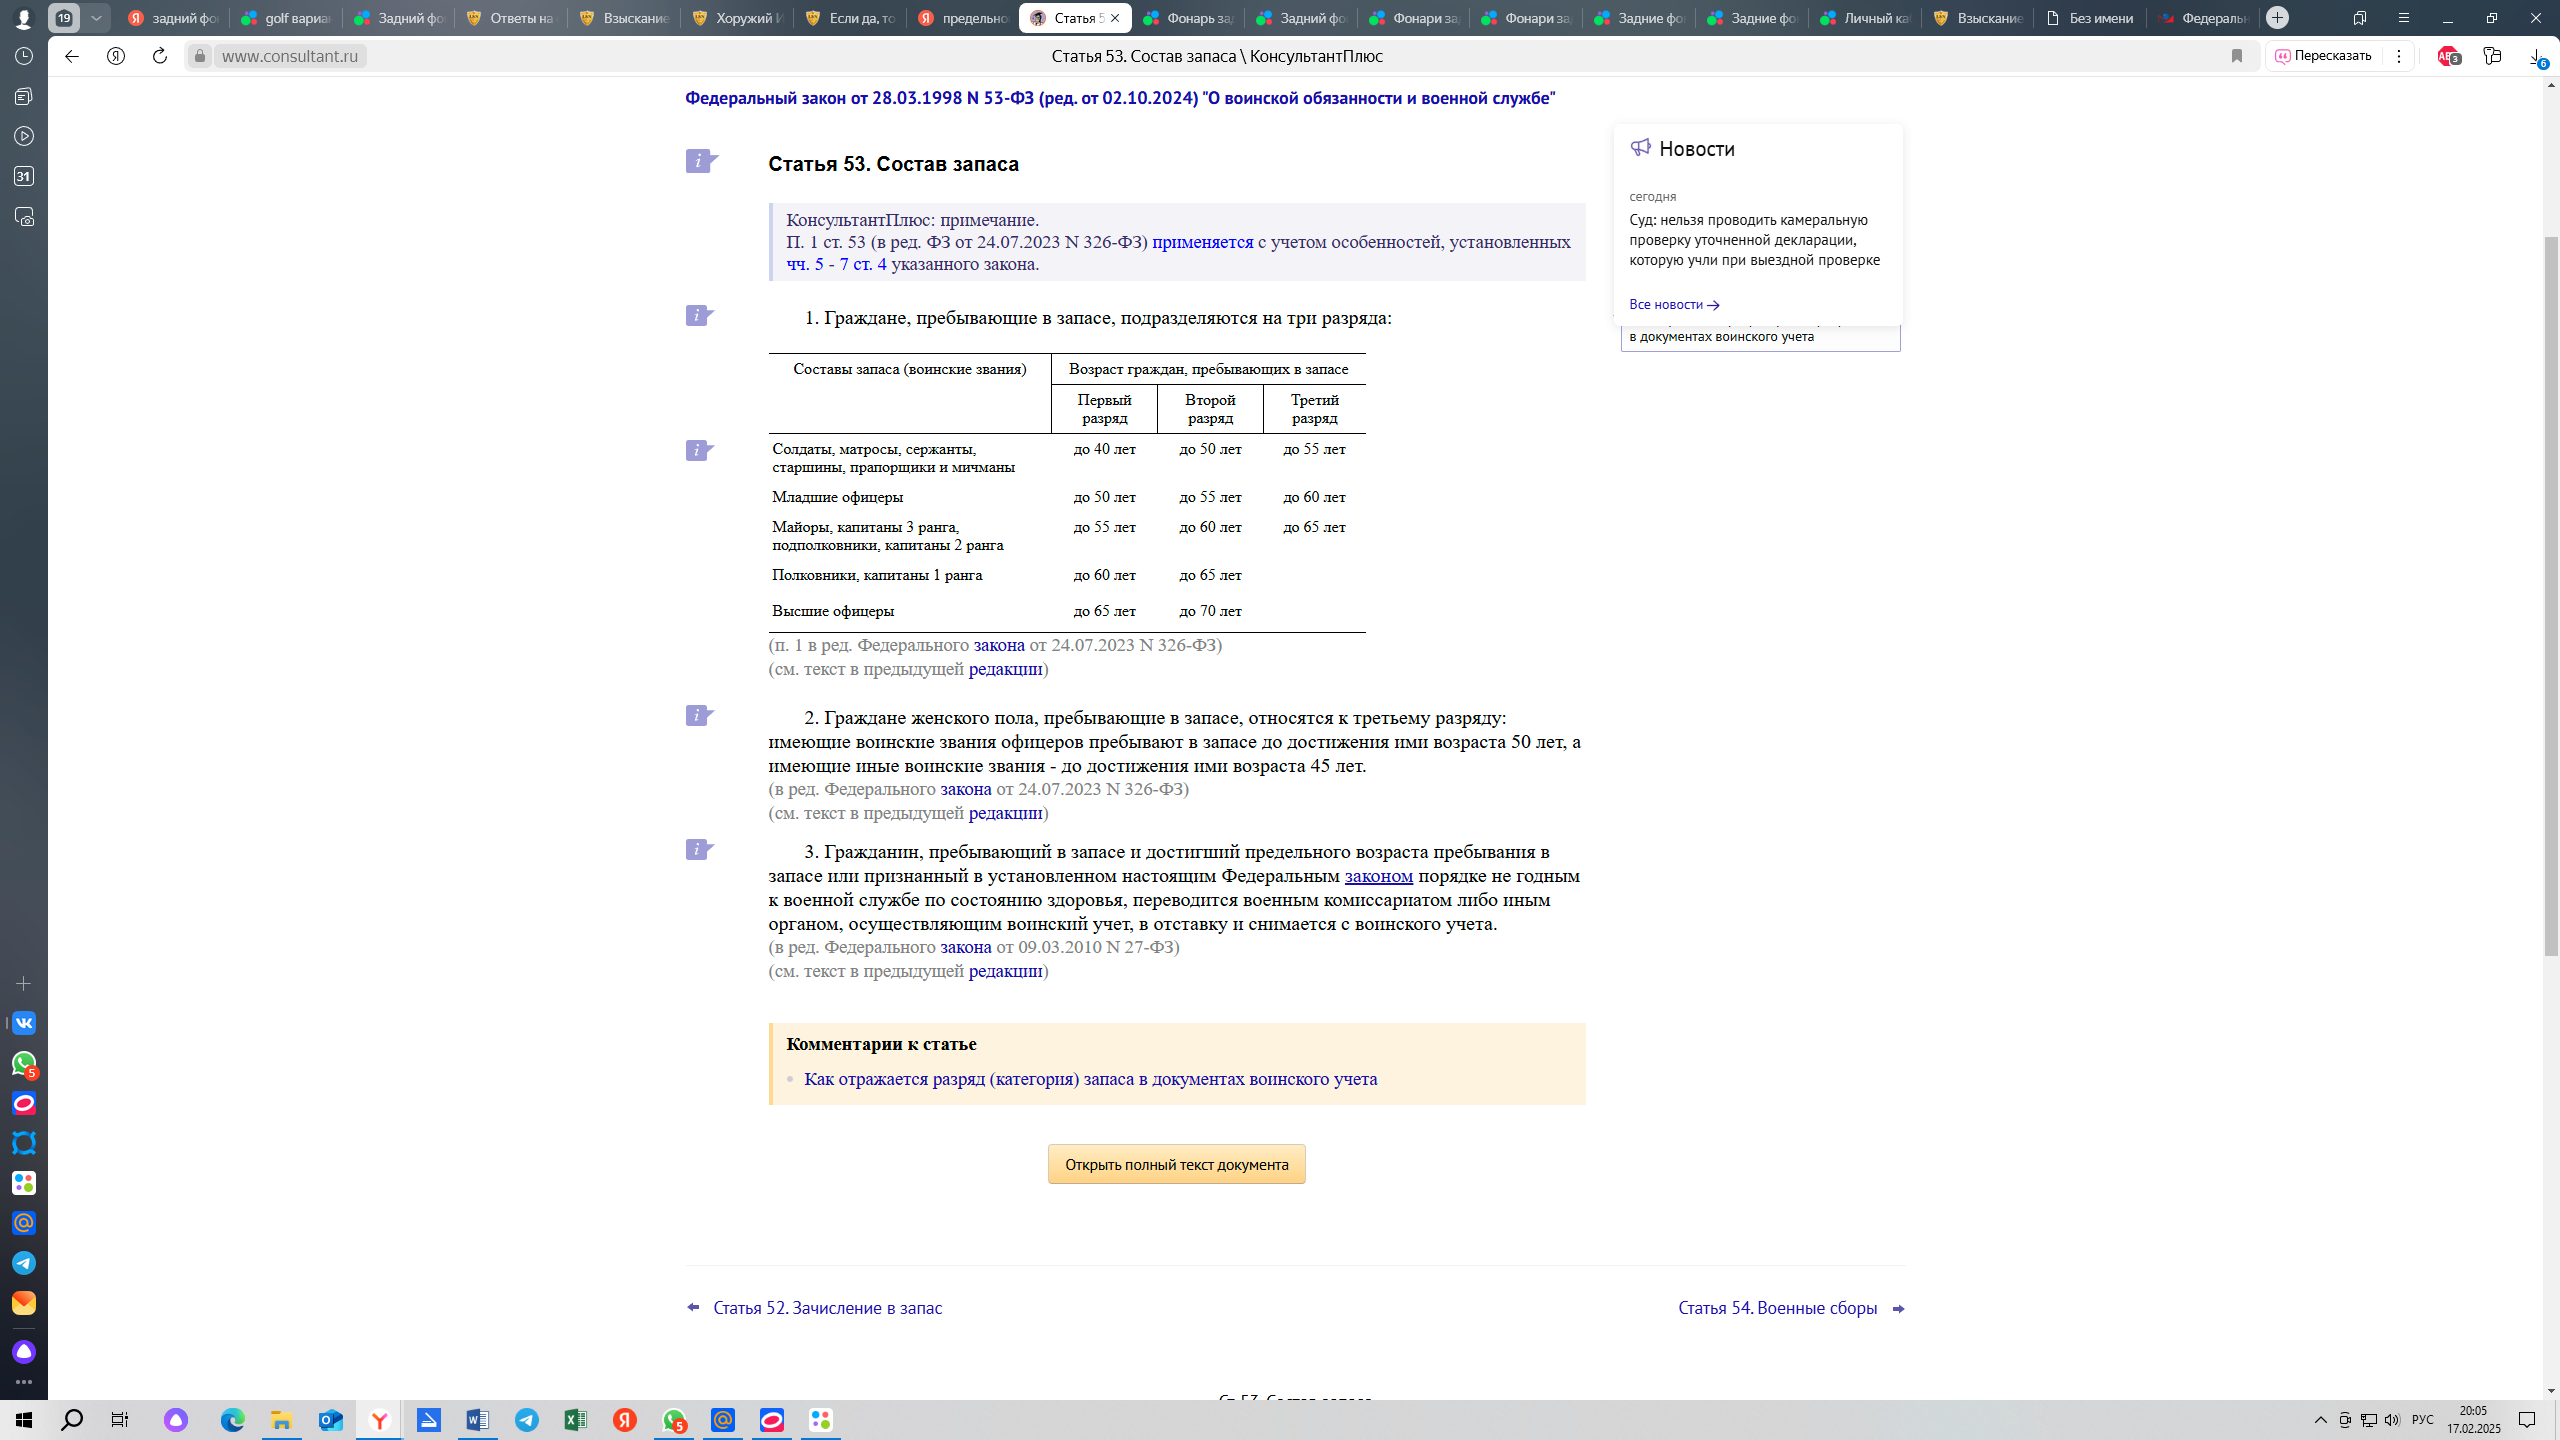
Task: Open Yandex home button in toolbar
Action: (116, 56)
